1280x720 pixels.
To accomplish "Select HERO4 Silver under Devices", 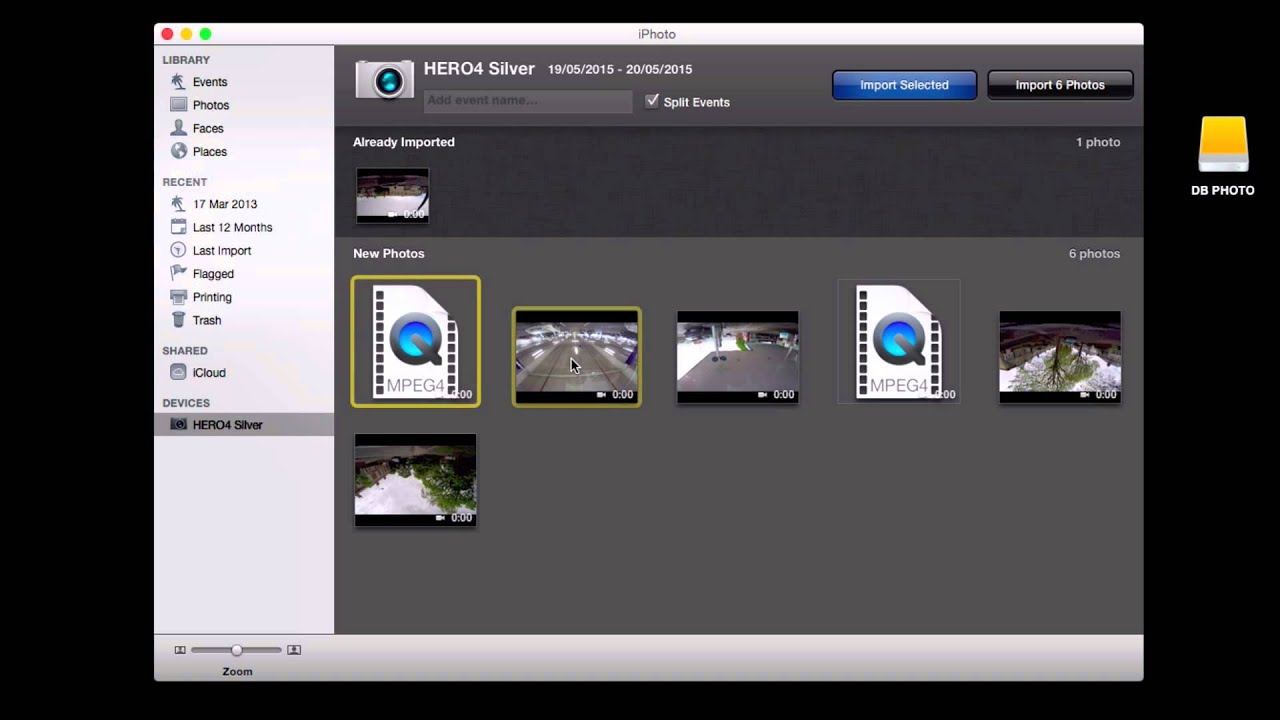I will [x=228, y=425].
